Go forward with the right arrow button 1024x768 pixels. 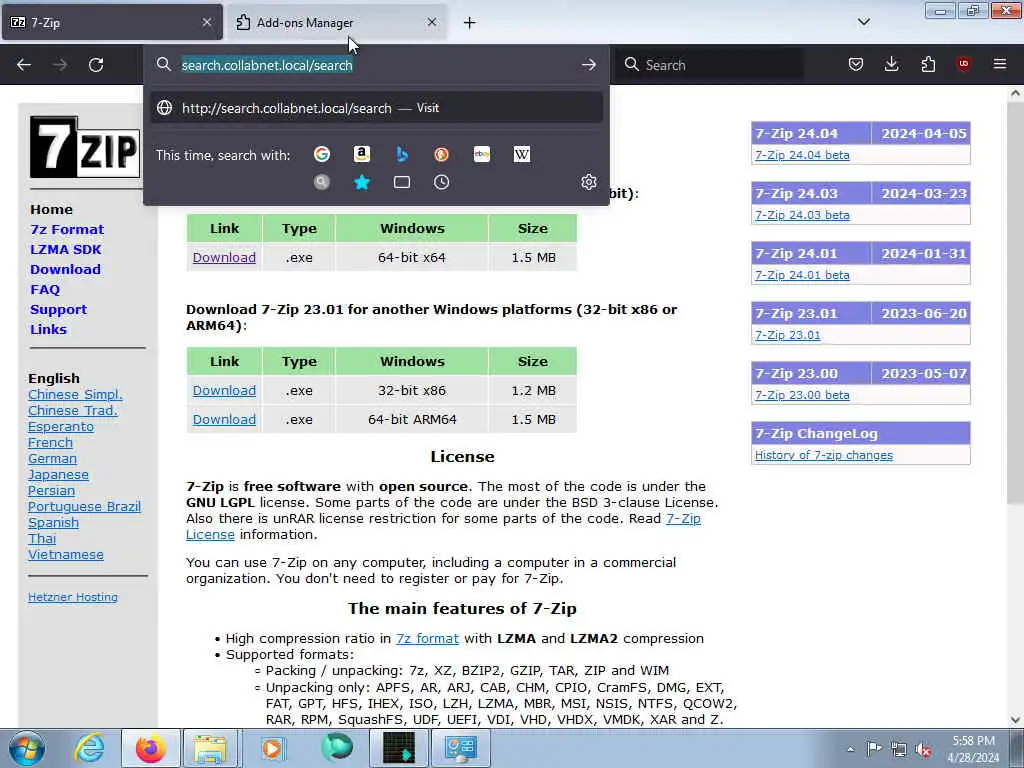tap(60, 65)
